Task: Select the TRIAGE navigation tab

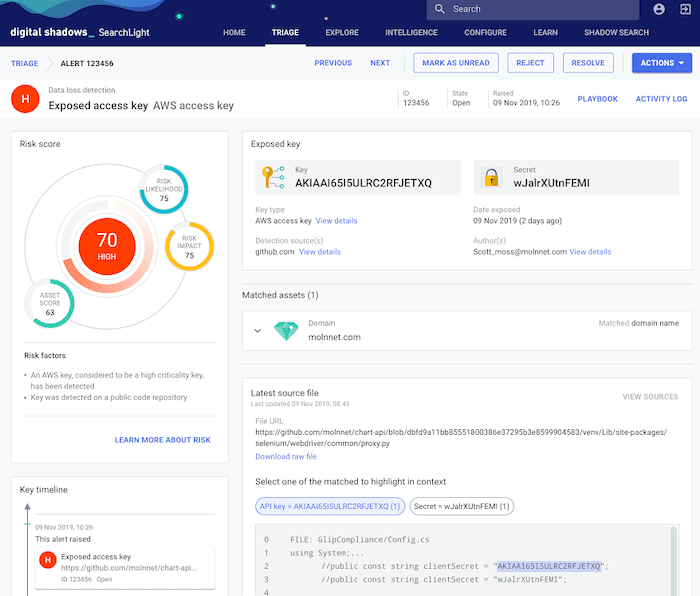Action: (x=285, y=33)
